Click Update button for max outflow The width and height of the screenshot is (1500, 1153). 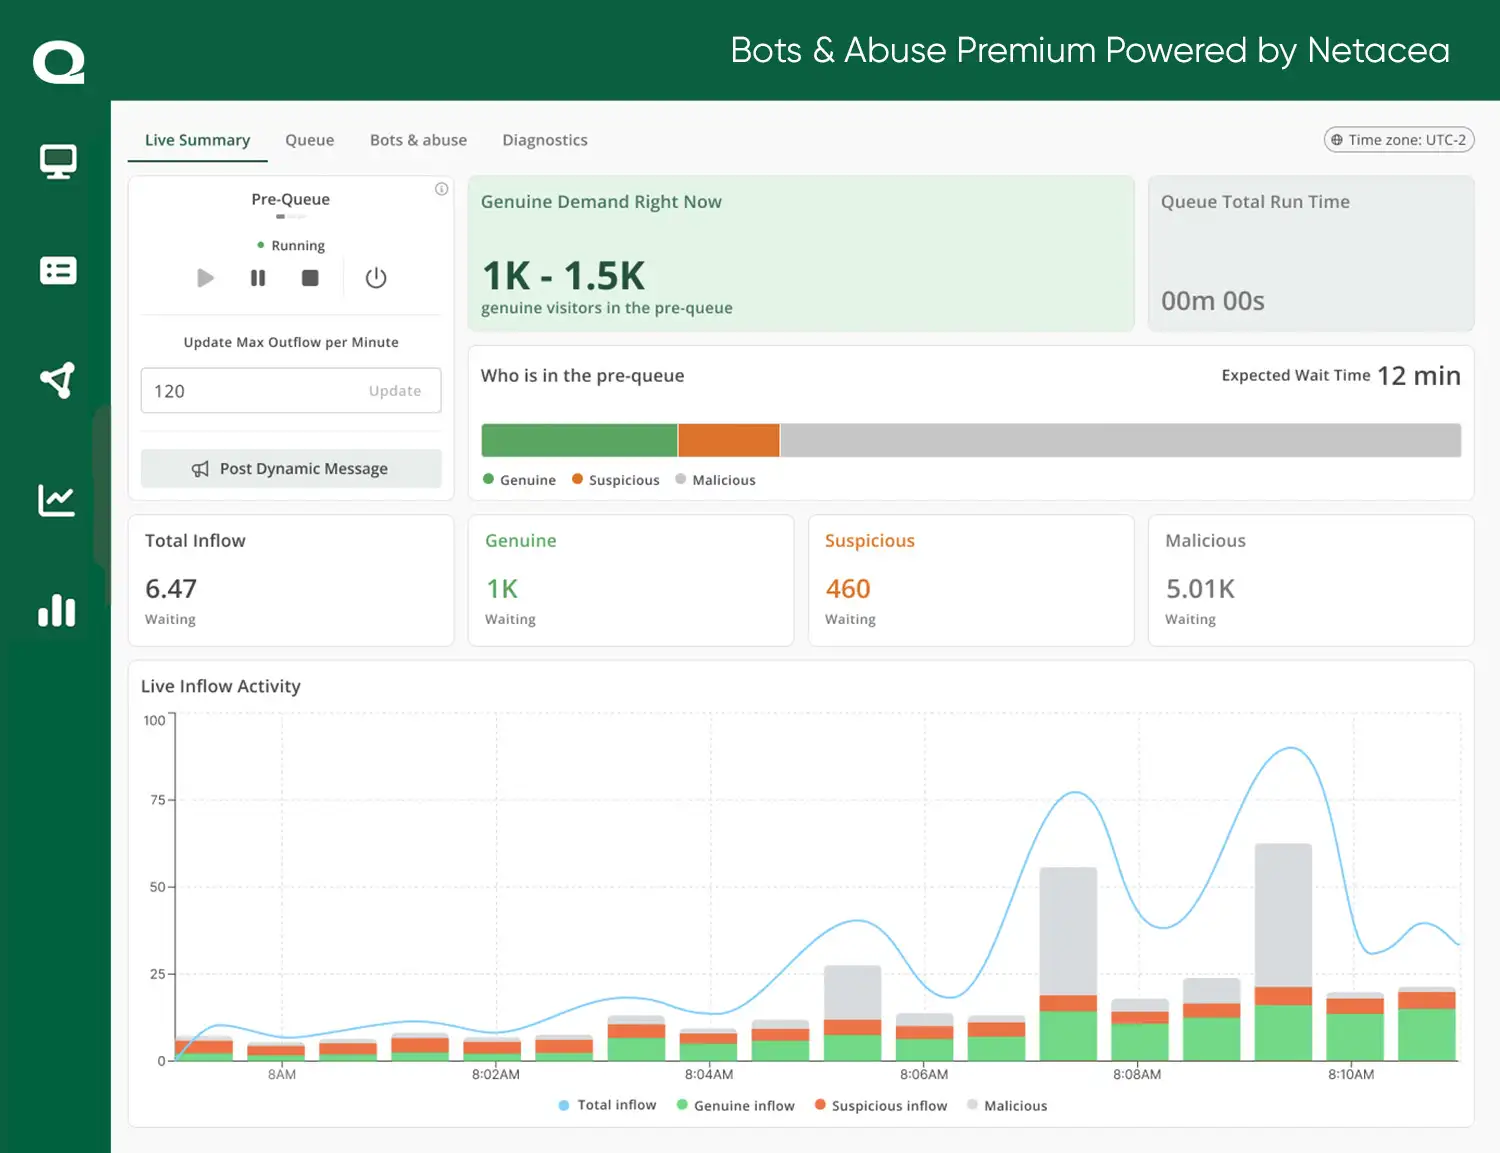click(x=395, y=391)
